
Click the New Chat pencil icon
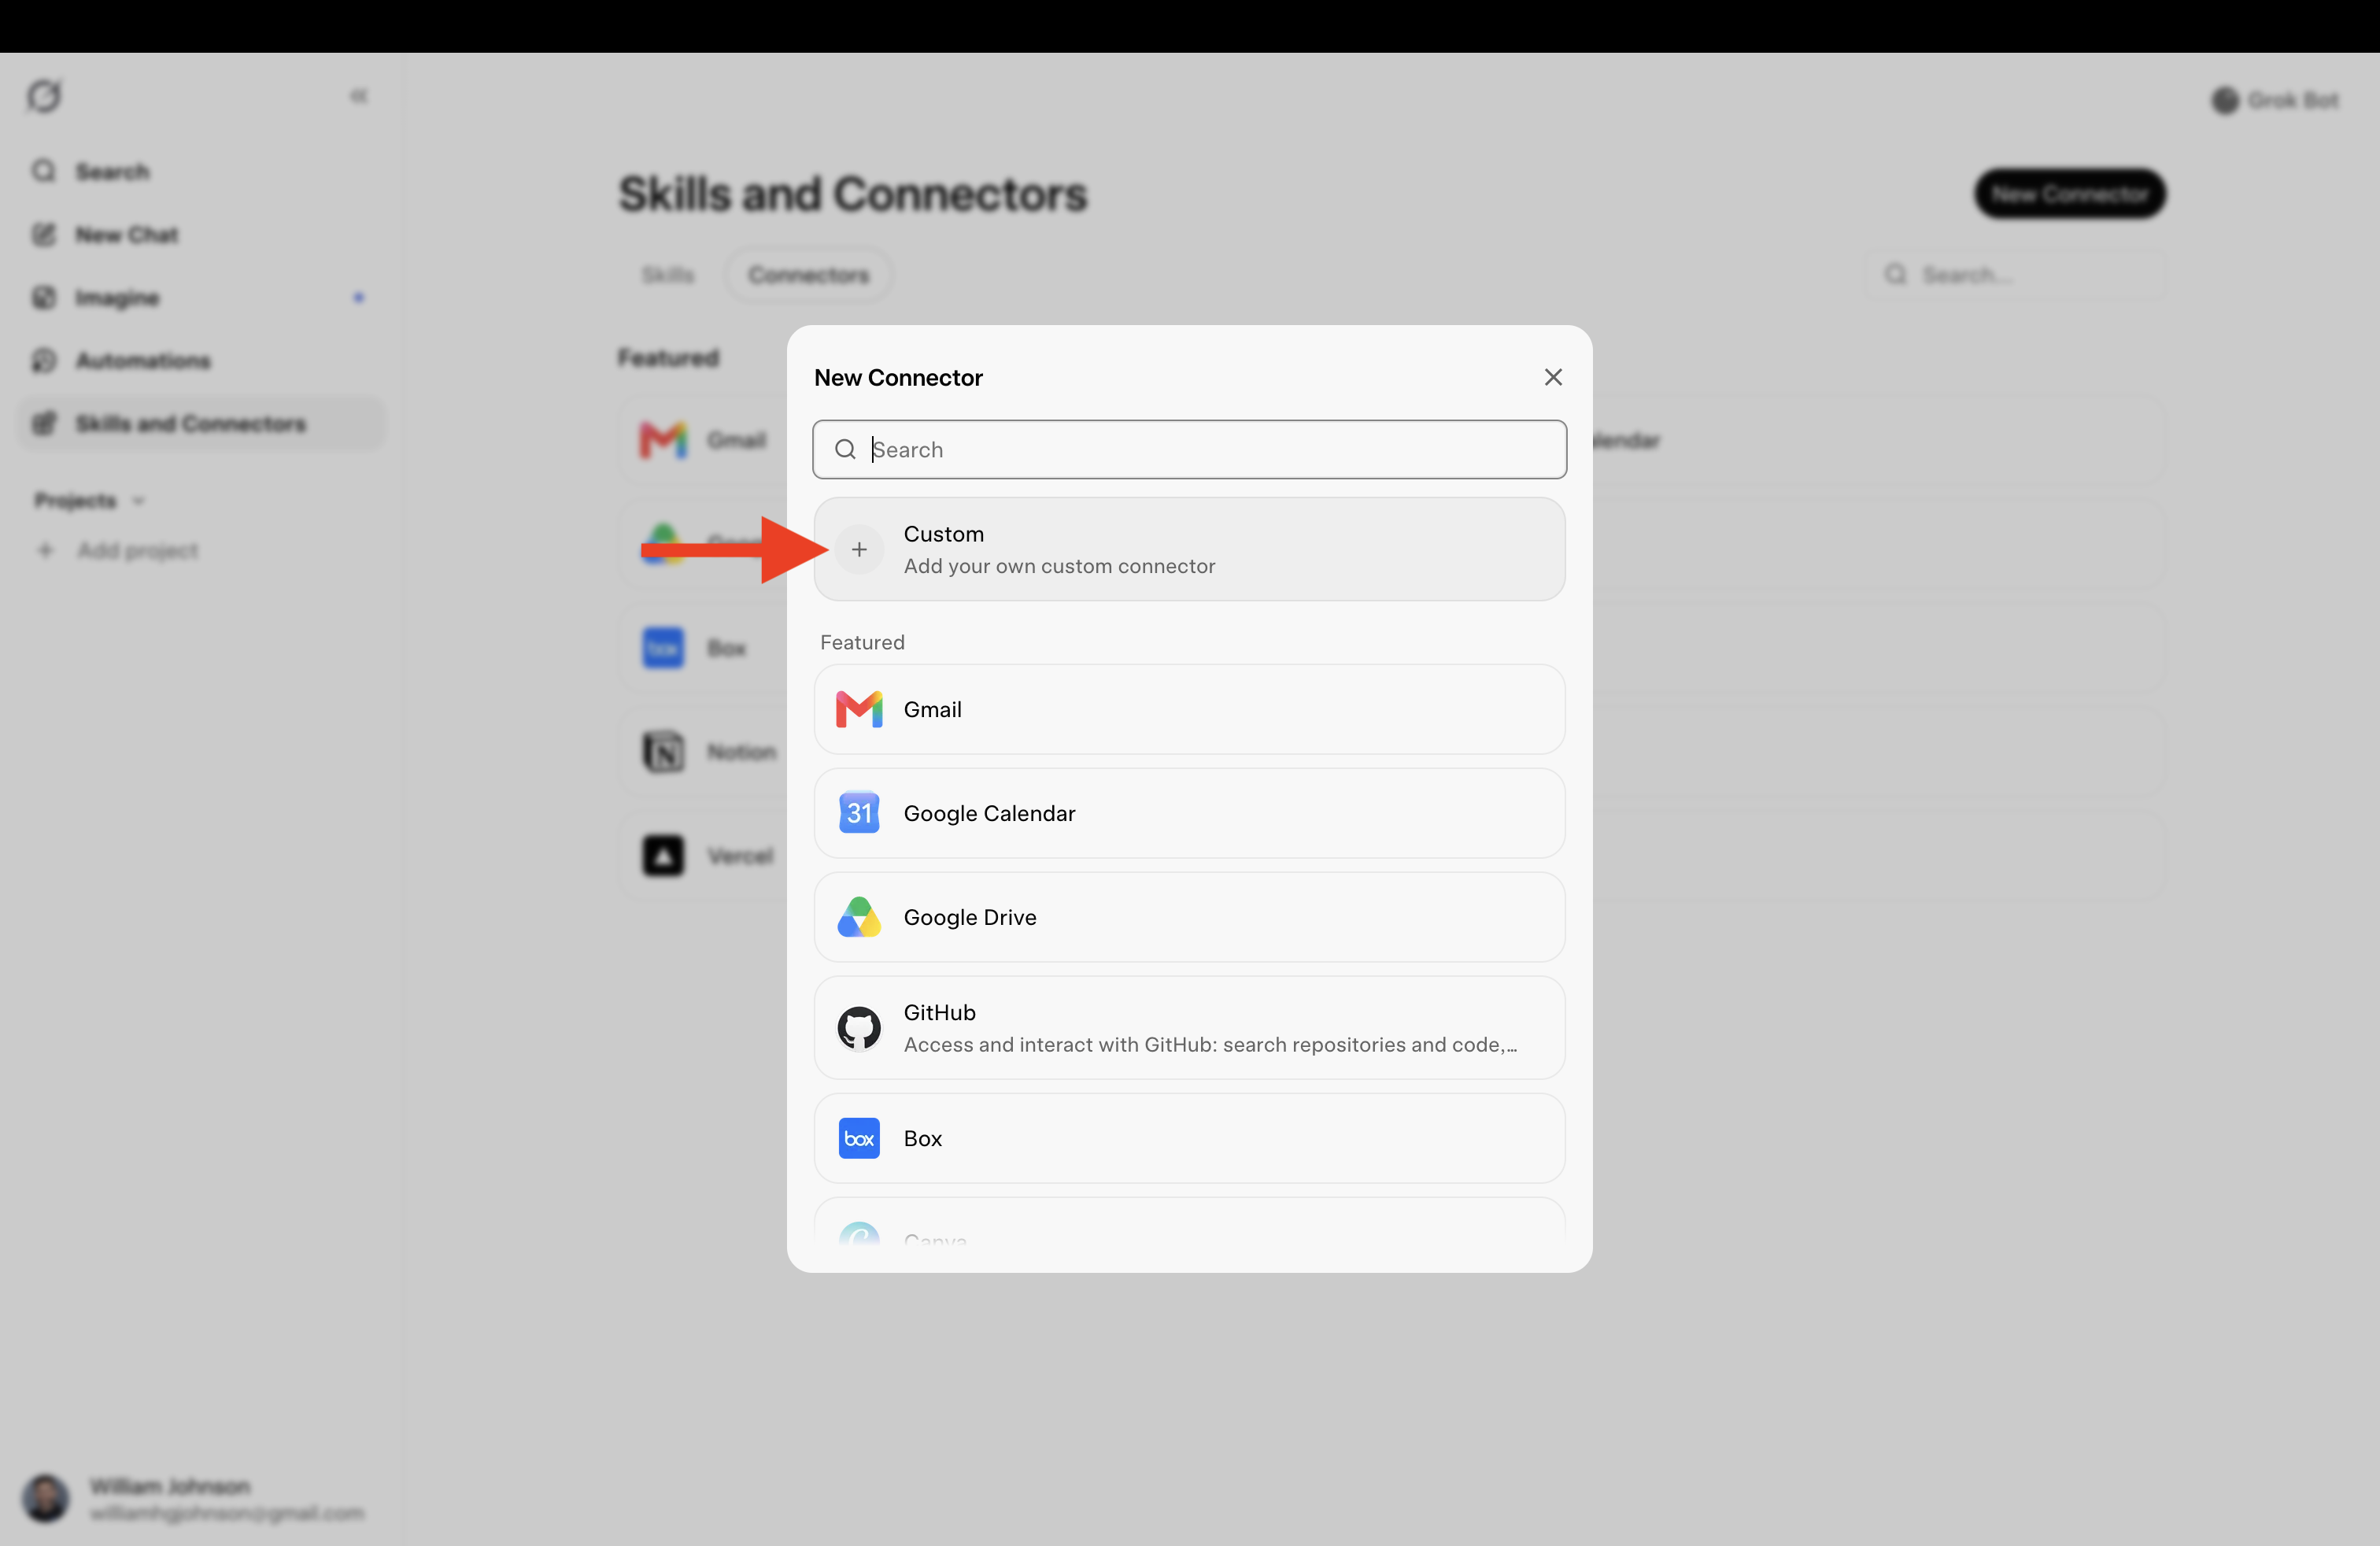click(x=44, y=235)
